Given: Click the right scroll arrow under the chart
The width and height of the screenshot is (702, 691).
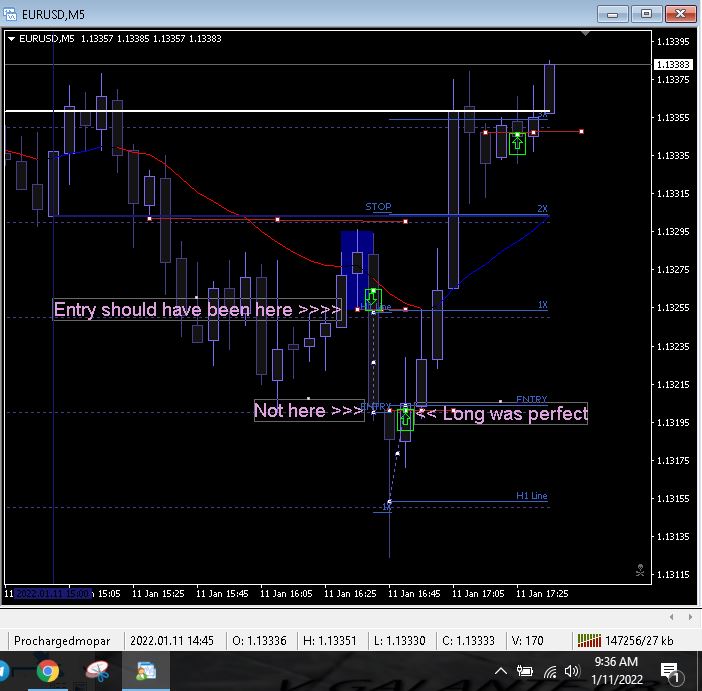Looking at the screenshot, I should pos(690,617).
